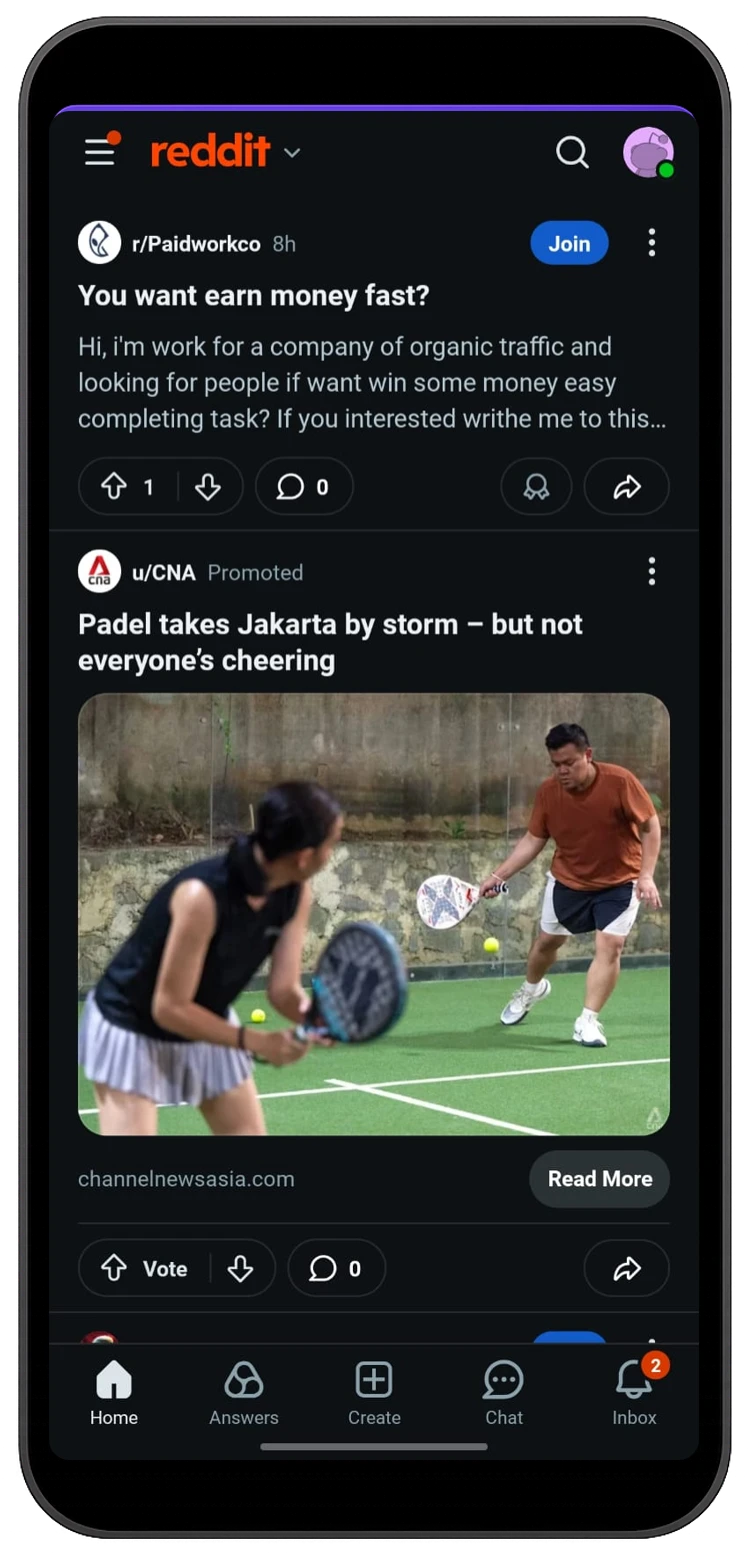
Task: Open the Padel players image thumbnail
Action: pyautogui.click(x=374, y=914)
